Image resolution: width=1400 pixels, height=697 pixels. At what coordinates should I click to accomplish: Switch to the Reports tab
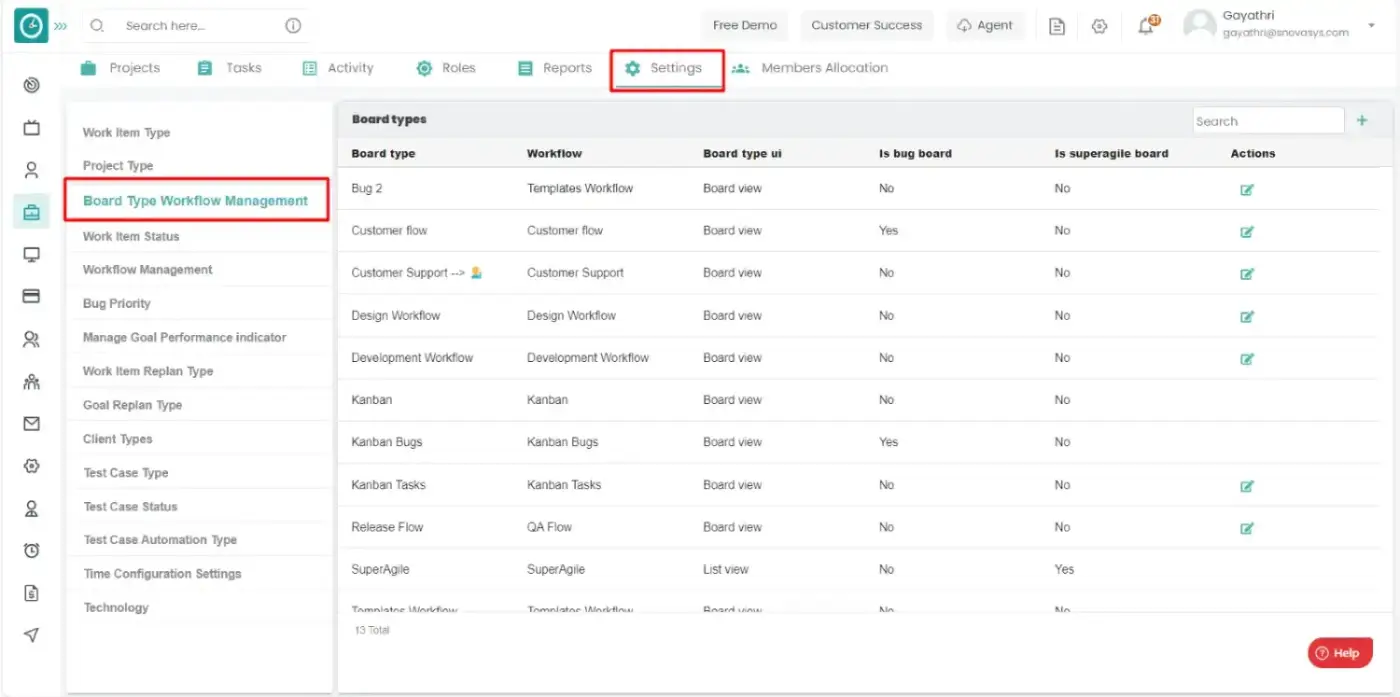(x=554, y=68)
